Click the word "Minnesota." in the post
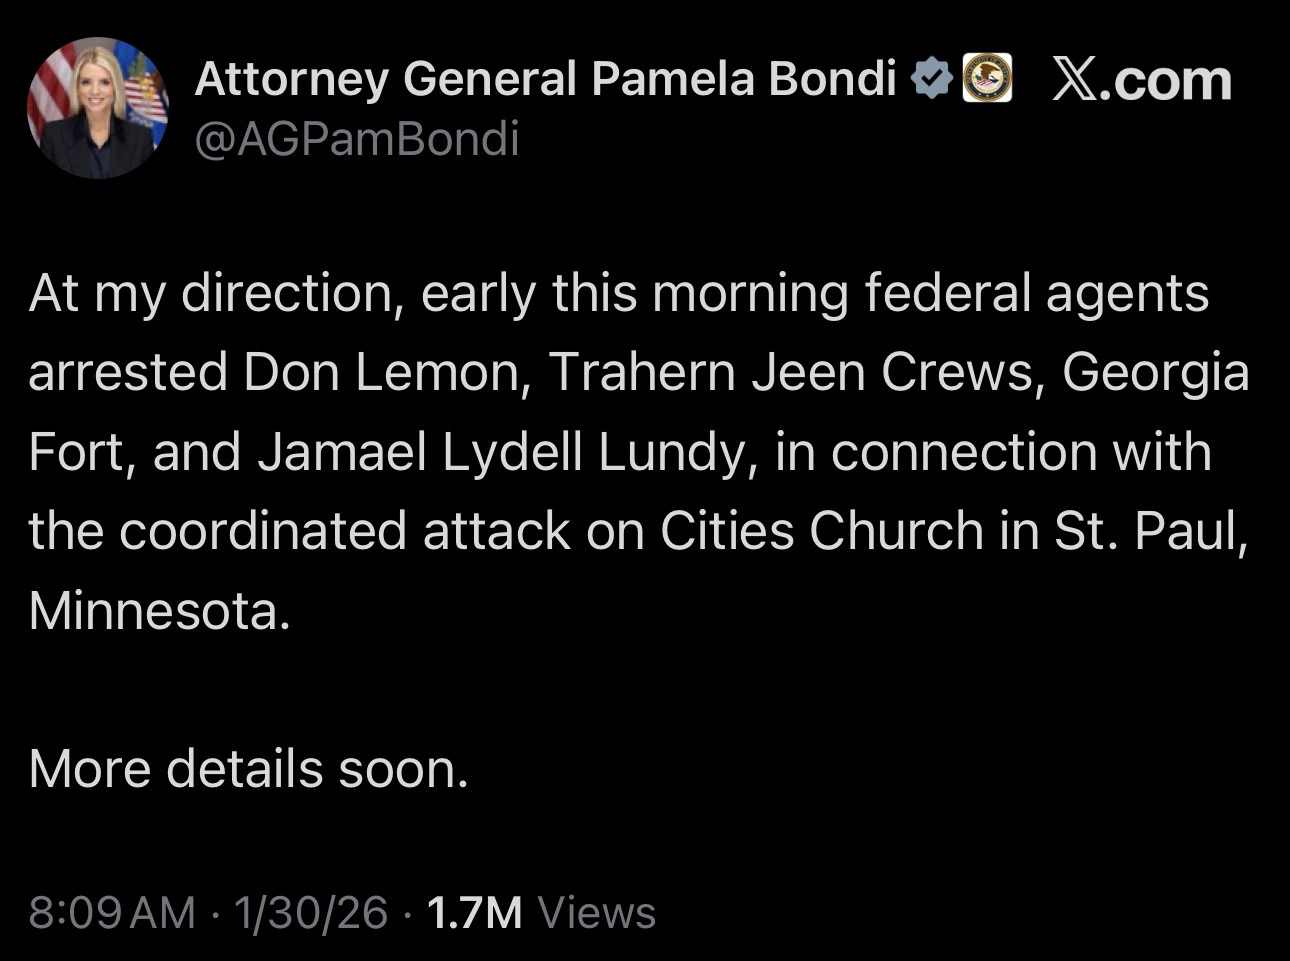The width and height of the screenshot is (1290, 961). point(160,610)
